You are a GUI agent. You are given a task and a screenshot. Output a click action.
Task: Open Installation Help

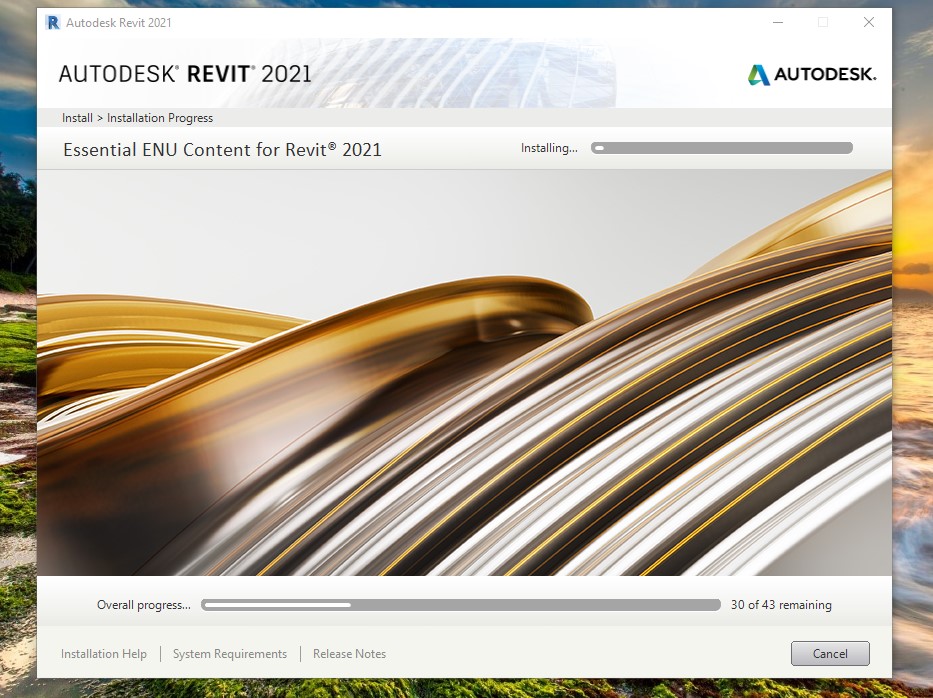click(x=103, y=653)
